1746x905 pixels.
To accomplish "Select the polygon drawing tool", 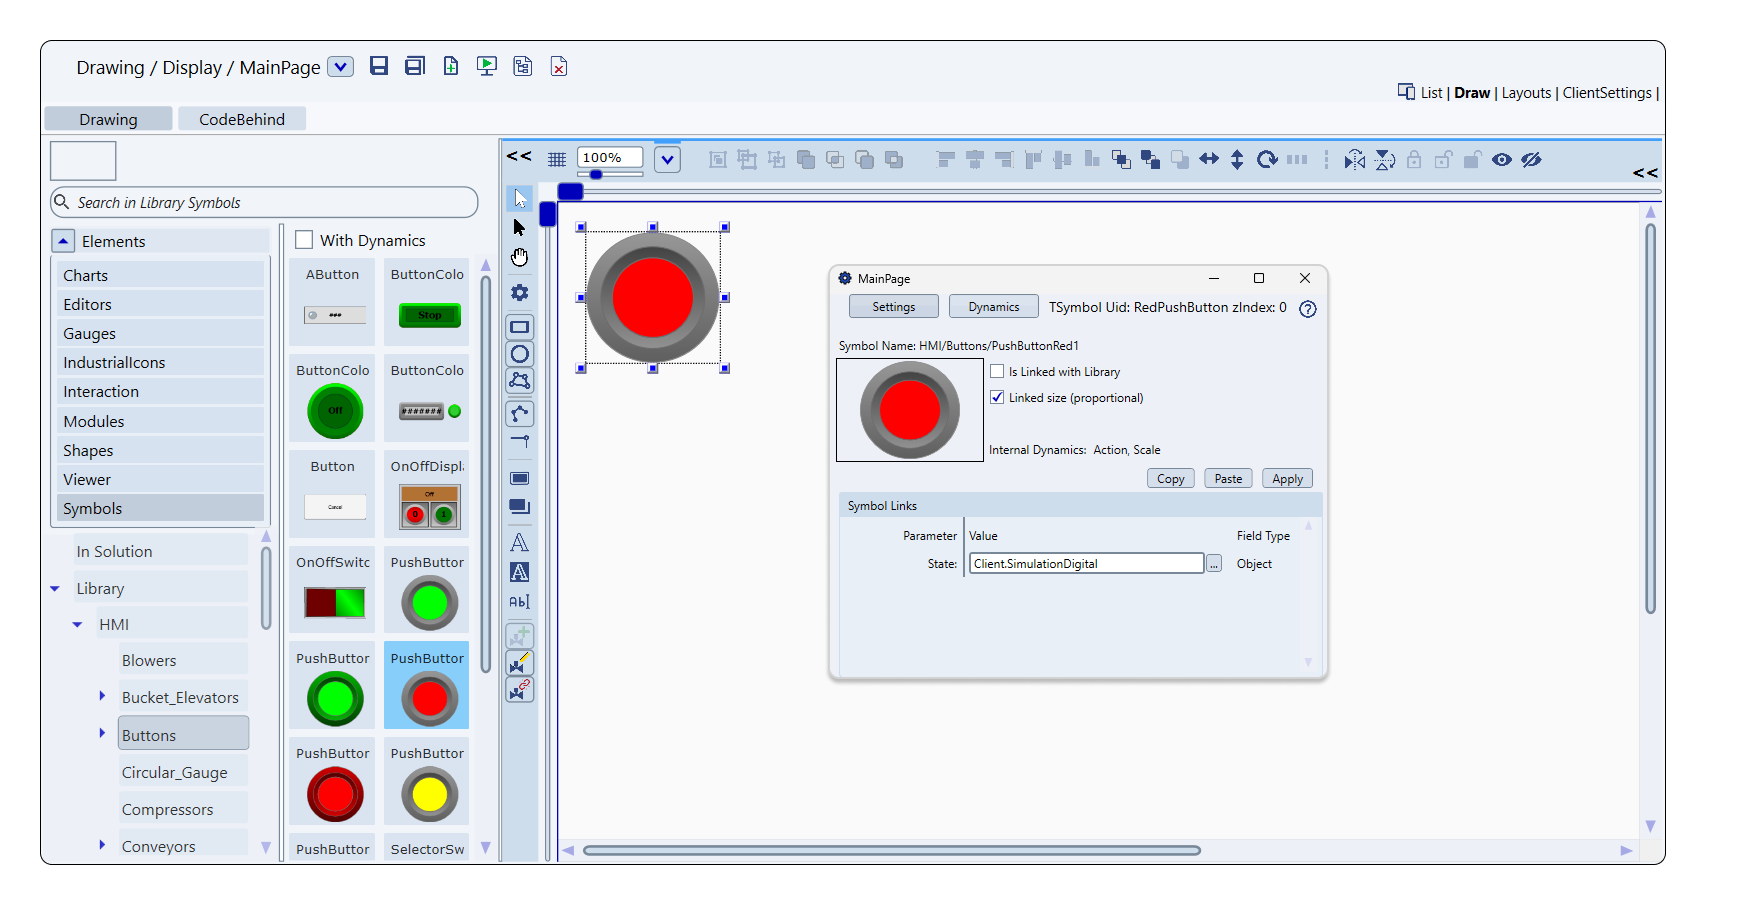I will click(520, 381).
